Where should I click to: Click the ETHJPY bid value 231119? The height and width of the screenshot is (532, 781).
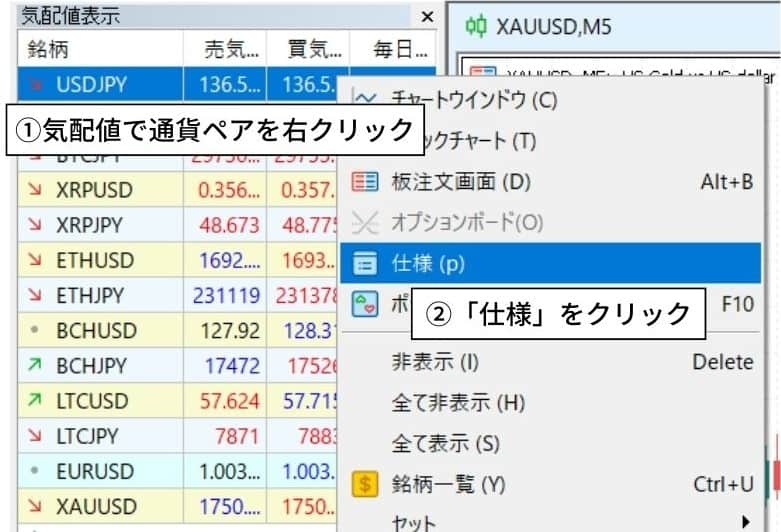coord(227,295)
